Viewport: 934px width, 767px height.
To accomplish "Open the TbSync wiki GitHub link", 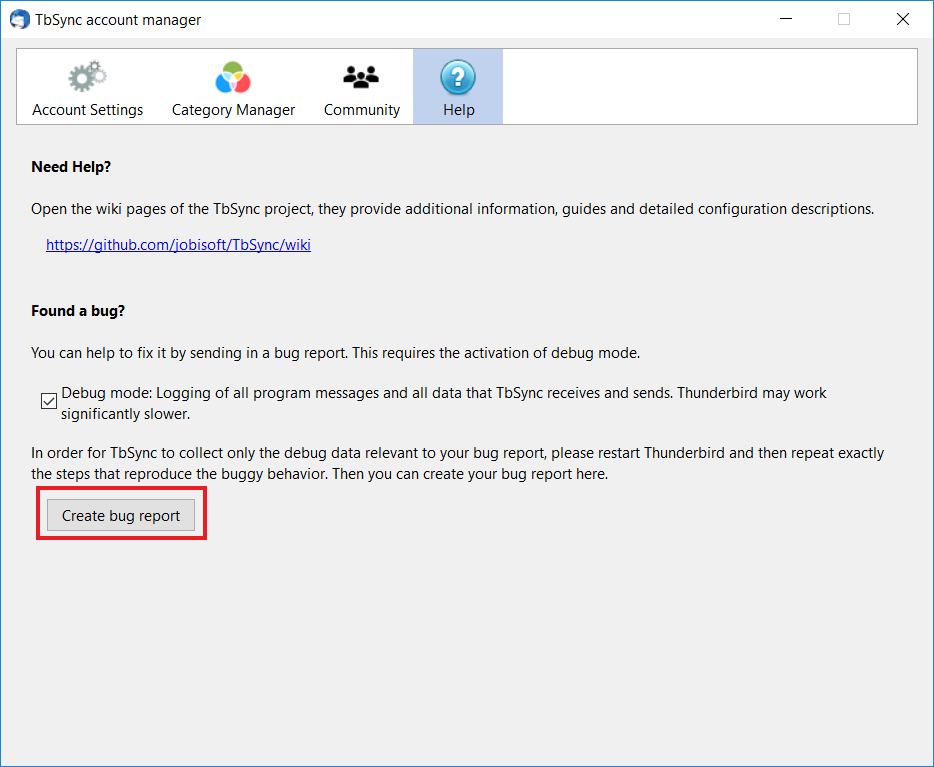I will (178, 245).
